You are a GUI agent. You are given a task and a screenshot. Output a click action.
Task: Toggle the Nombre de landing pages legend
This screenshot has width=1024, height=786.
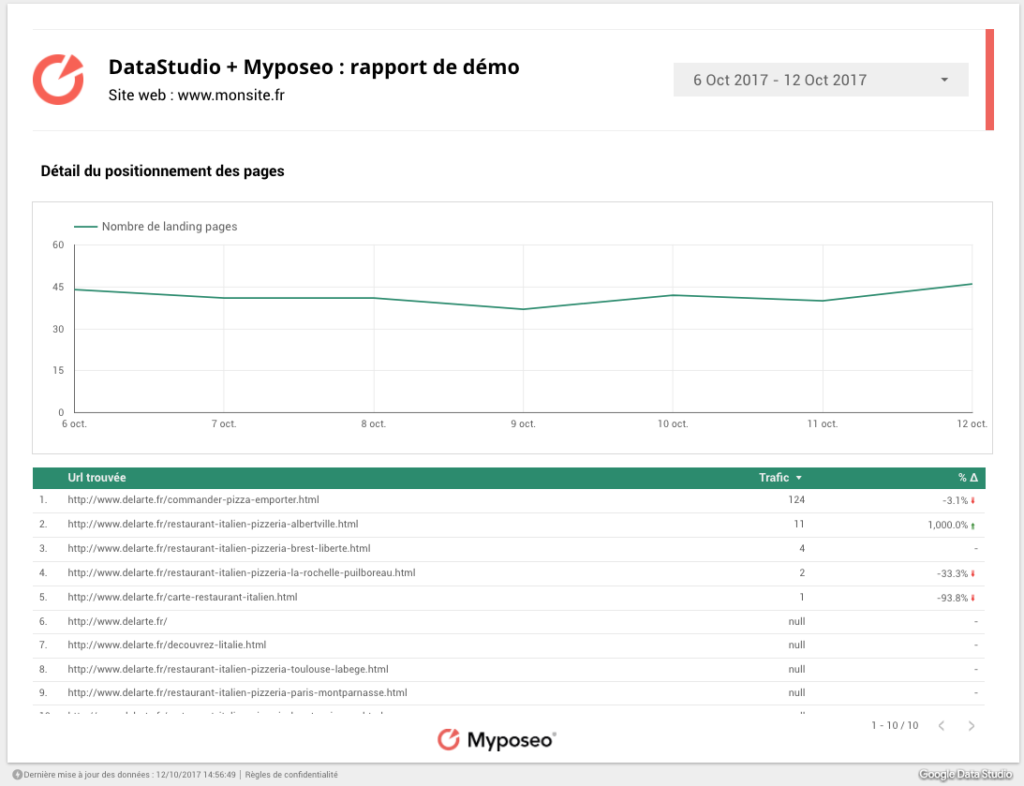(155, 226)
